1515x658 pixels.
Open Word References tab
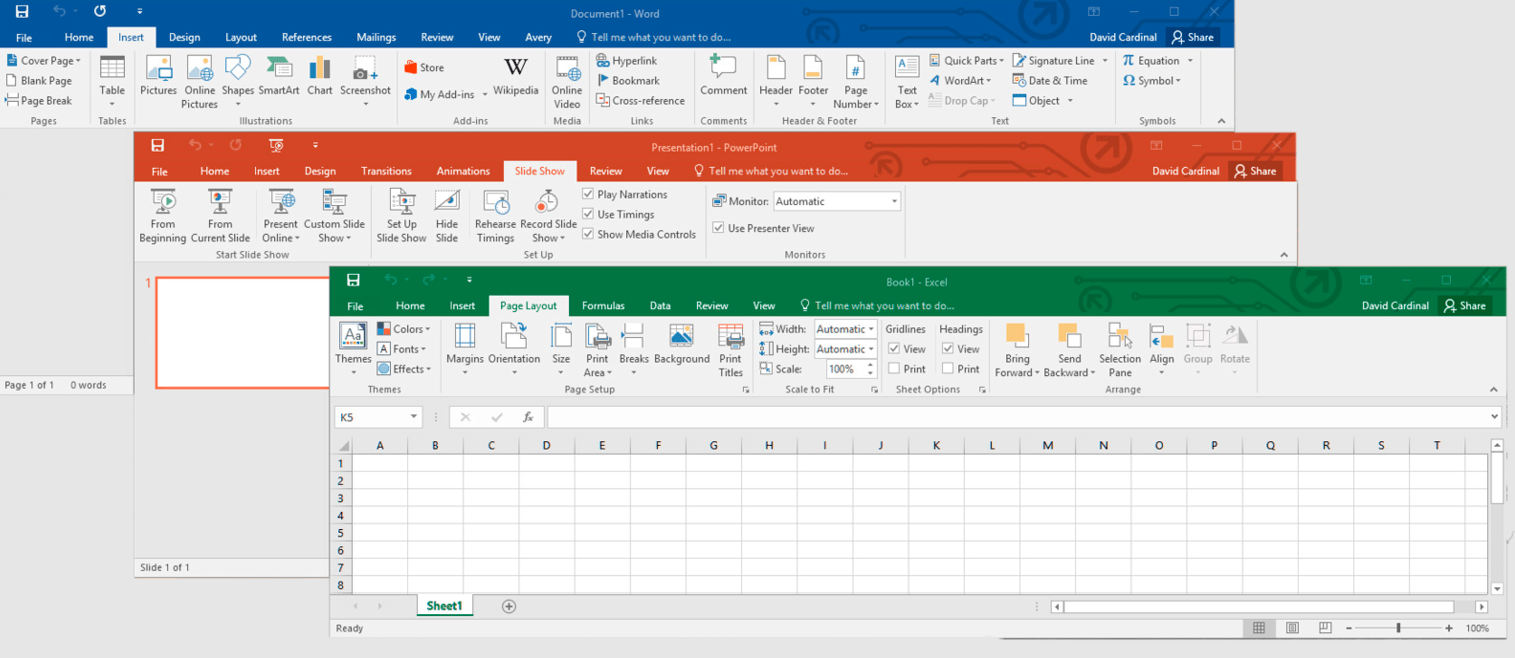point(306,37)
